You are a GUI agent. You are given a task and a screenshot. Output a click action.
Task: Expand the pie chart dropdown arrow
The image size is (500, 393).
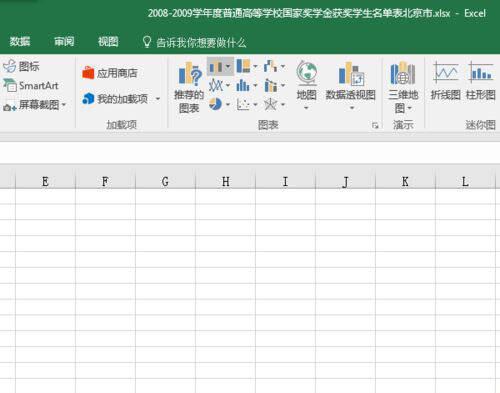pos(228,105)
